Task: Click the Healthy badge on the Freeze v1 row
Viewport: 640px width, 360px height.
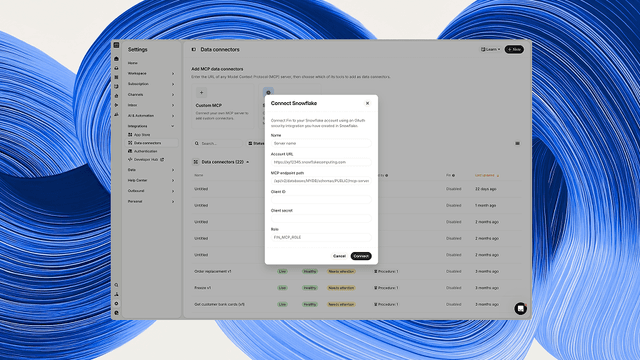Action: click(310, 288)
